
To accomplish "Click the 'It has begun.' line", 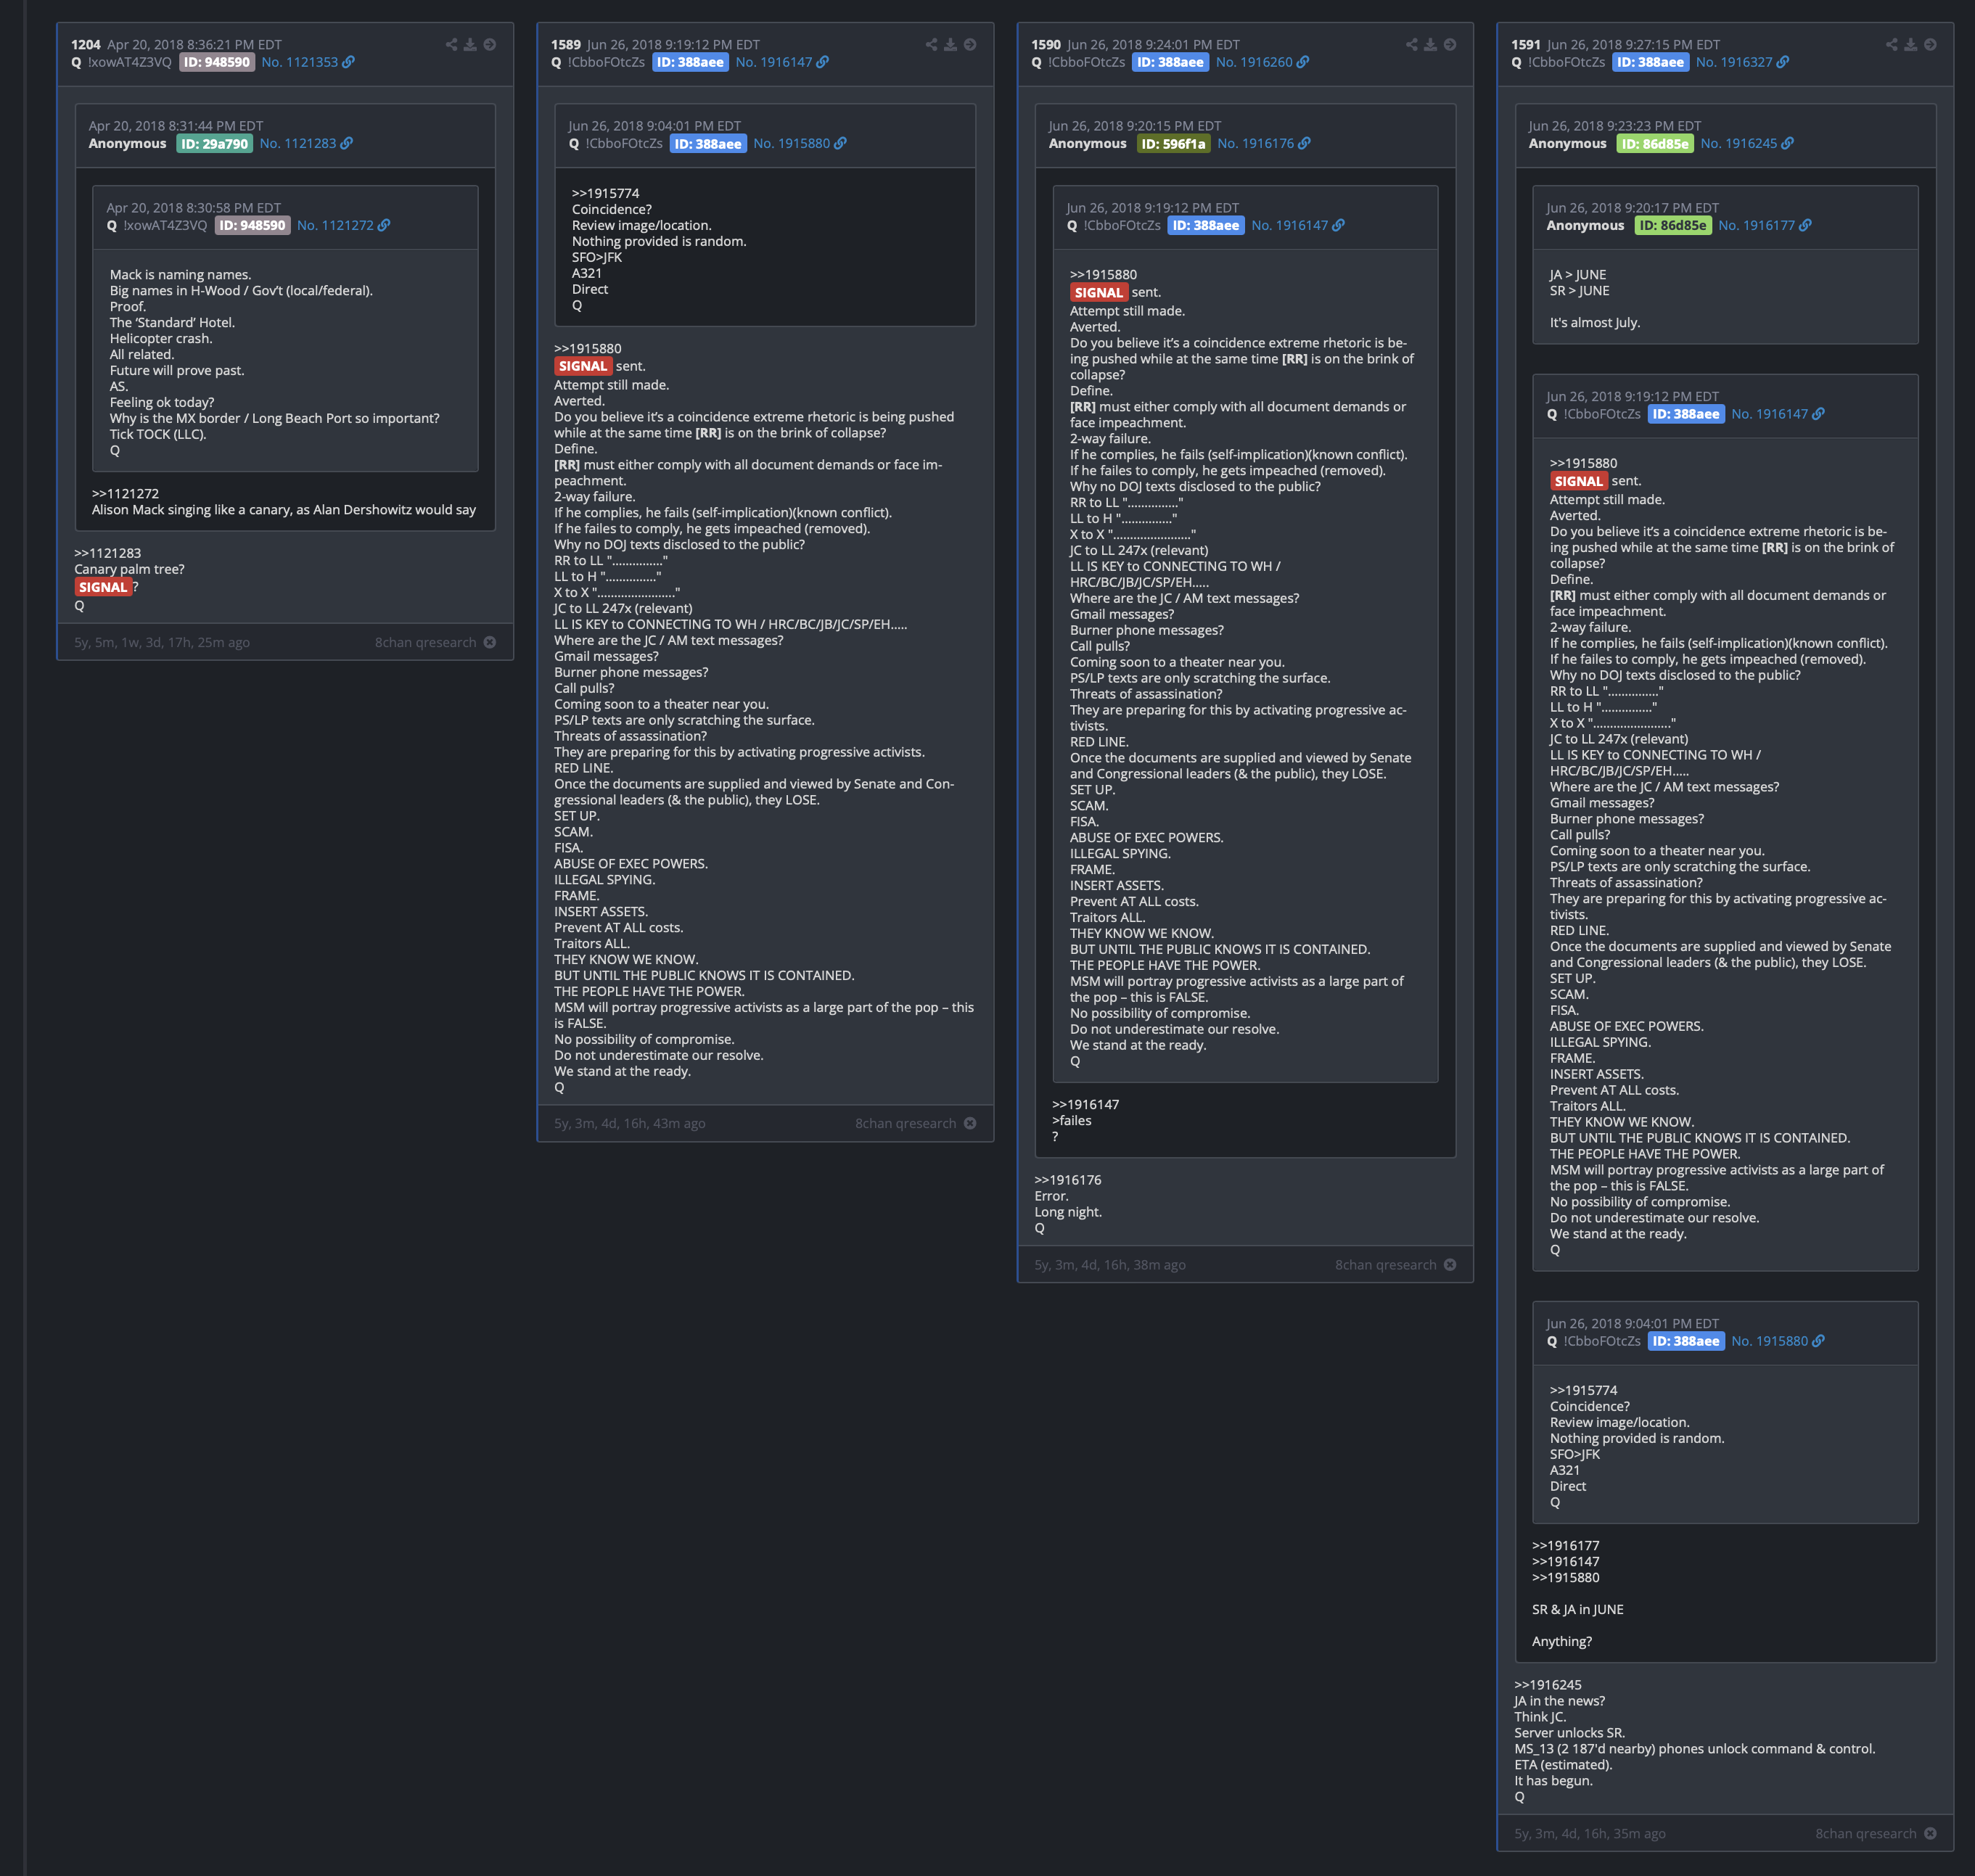I will click(x=1554, y=1781).
